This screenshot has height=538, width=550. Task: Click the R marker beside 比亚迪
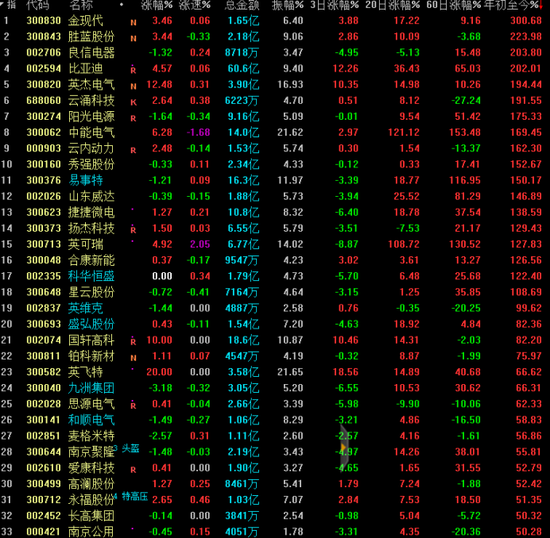[x=133, y=70]
